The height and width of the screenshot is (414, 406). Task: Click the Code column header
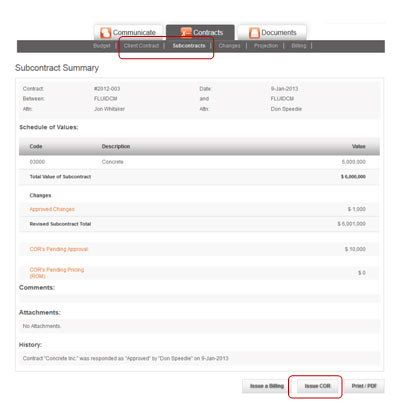[36, 146]
